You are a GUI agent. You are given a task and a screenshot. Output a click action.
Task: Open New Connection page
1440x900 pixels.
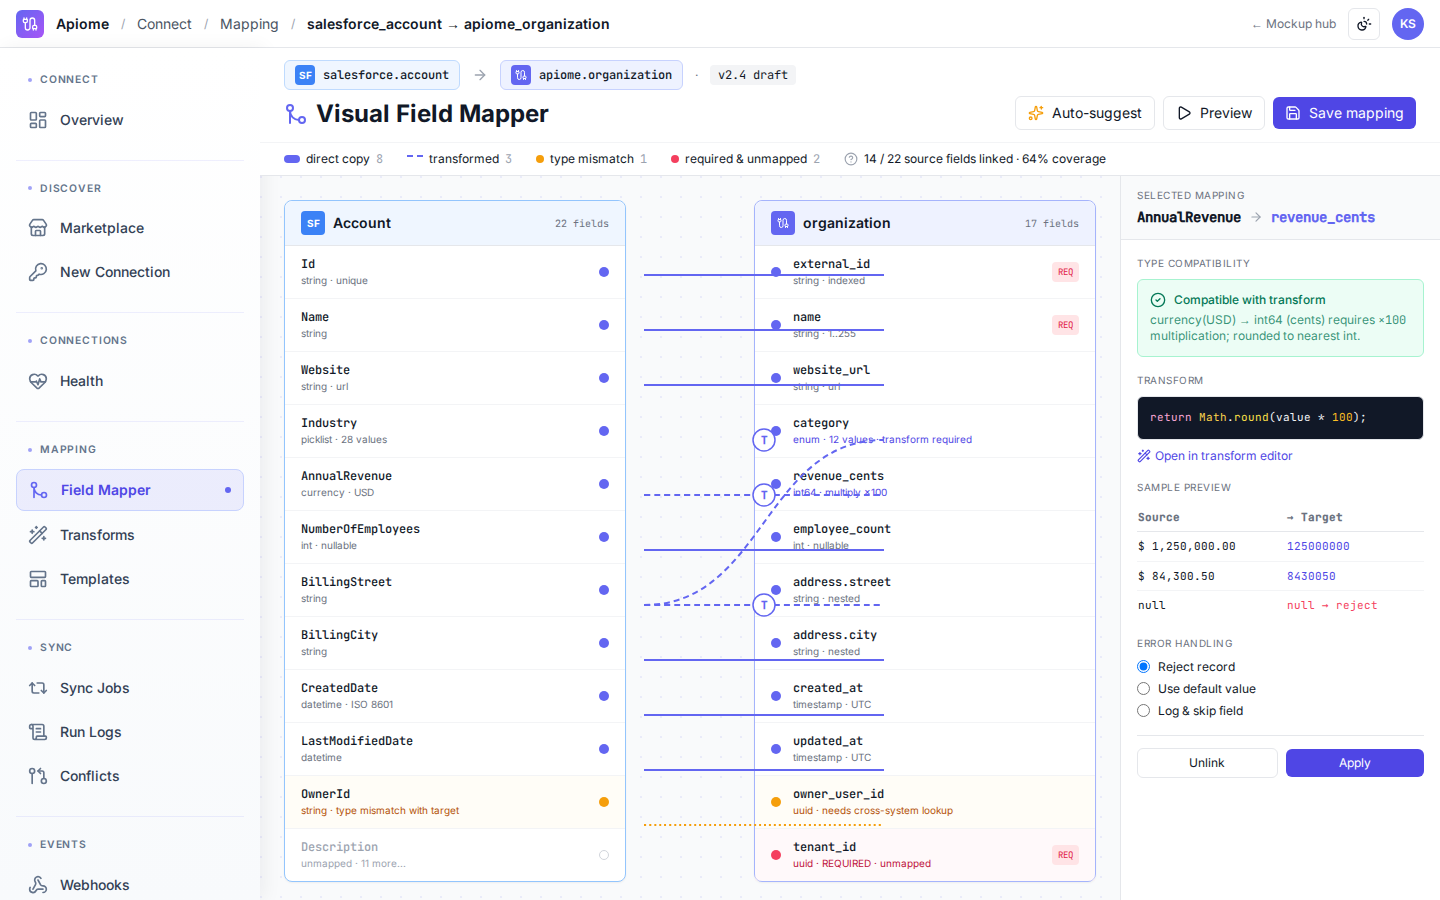point(130,272)
